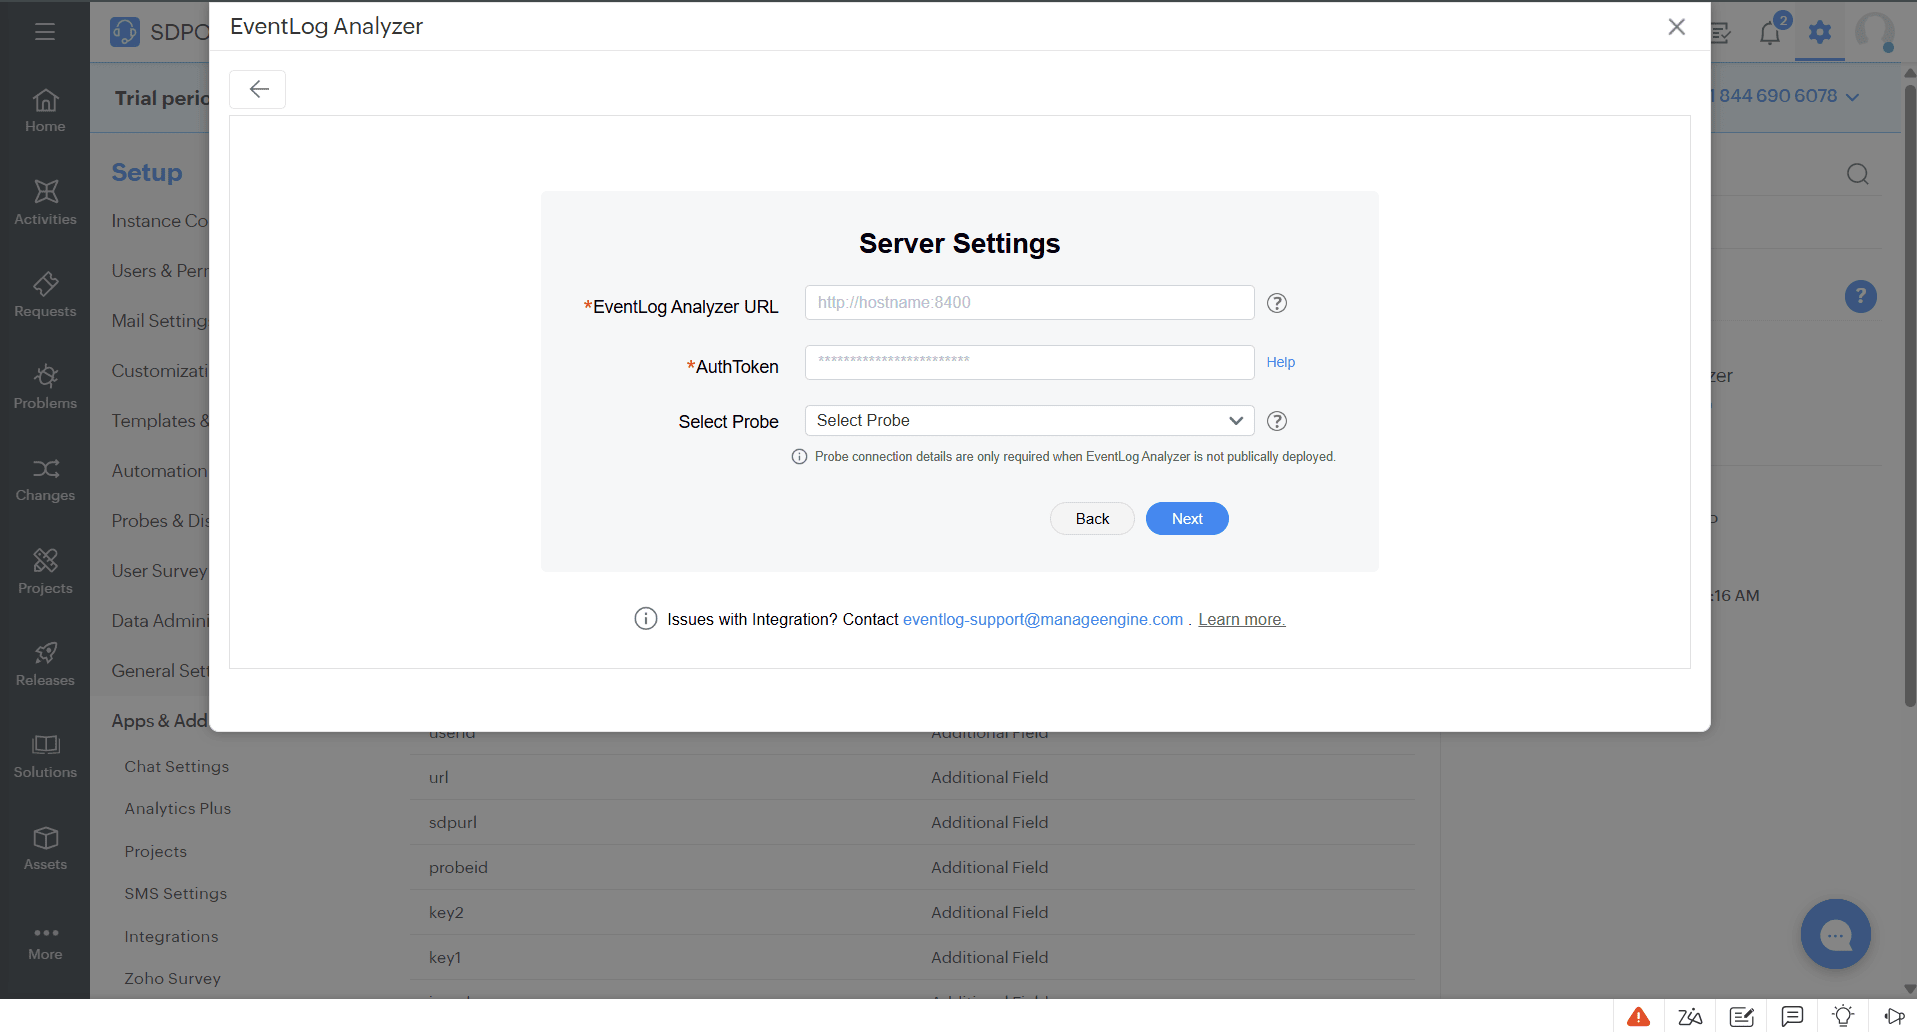Open Changes module

point(45,479)
